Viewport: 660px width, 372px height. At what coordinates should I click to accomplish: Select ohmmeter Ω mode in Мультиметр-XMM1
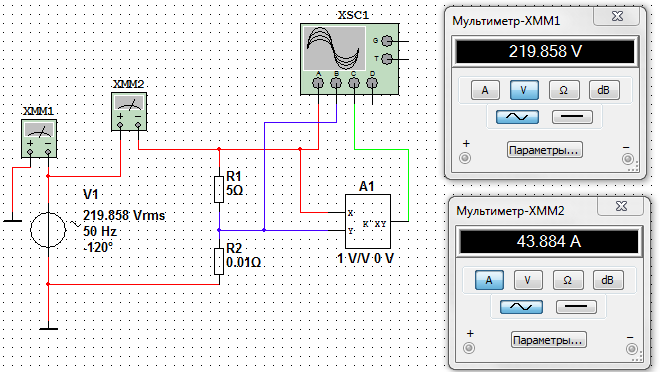(564, 90)
